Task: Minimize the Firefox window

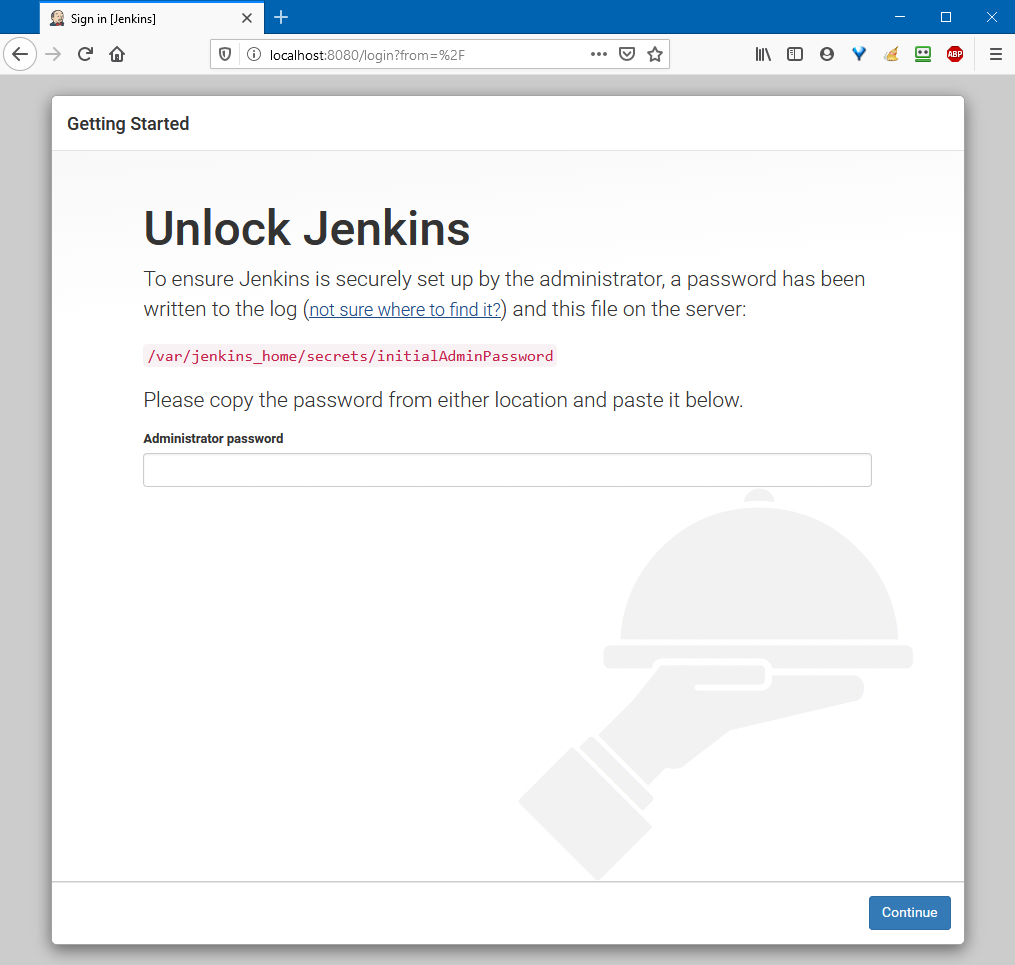Action: tap(900, 17)
